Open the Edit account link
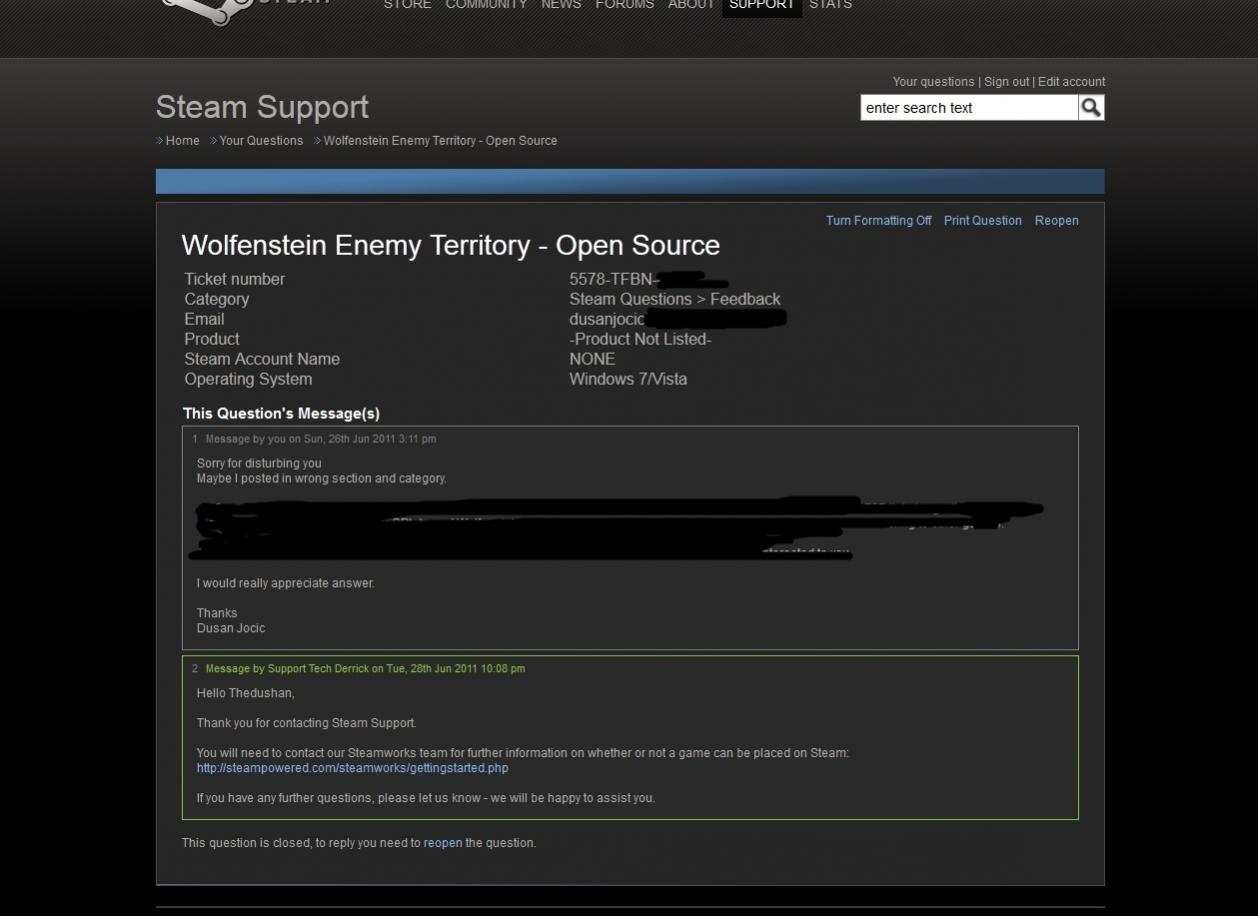The width and height of the screenshot is (1258, 916). (1071, 82)
